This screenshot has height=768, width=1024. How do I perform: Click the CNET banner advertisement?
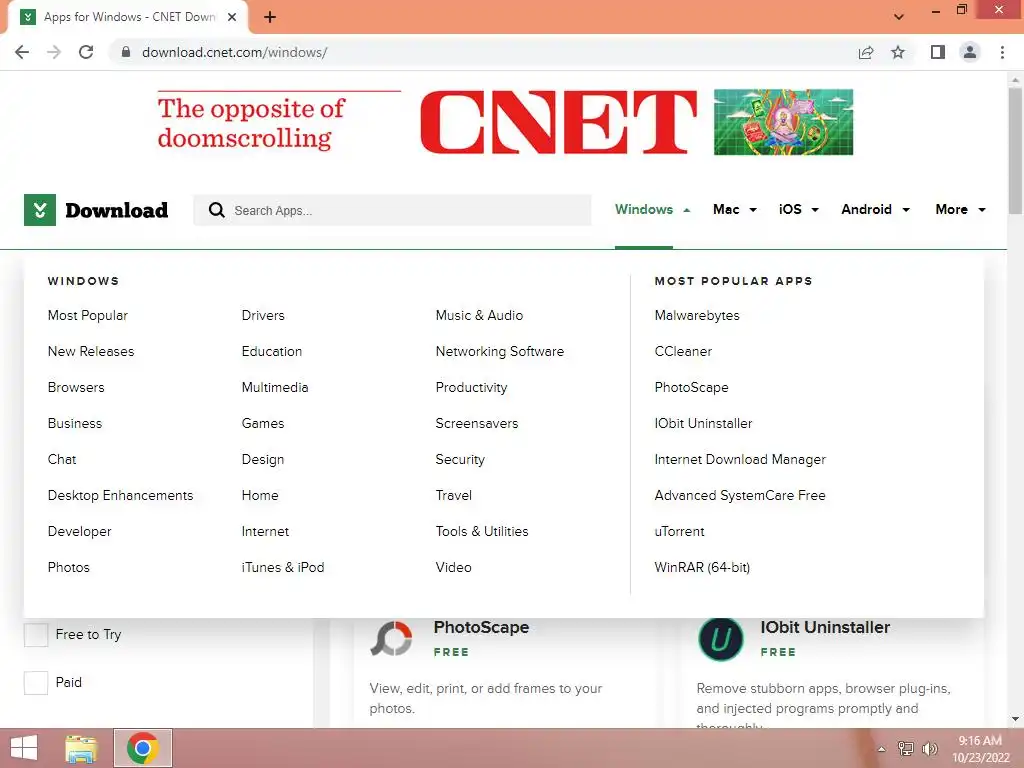pos(505,123)
